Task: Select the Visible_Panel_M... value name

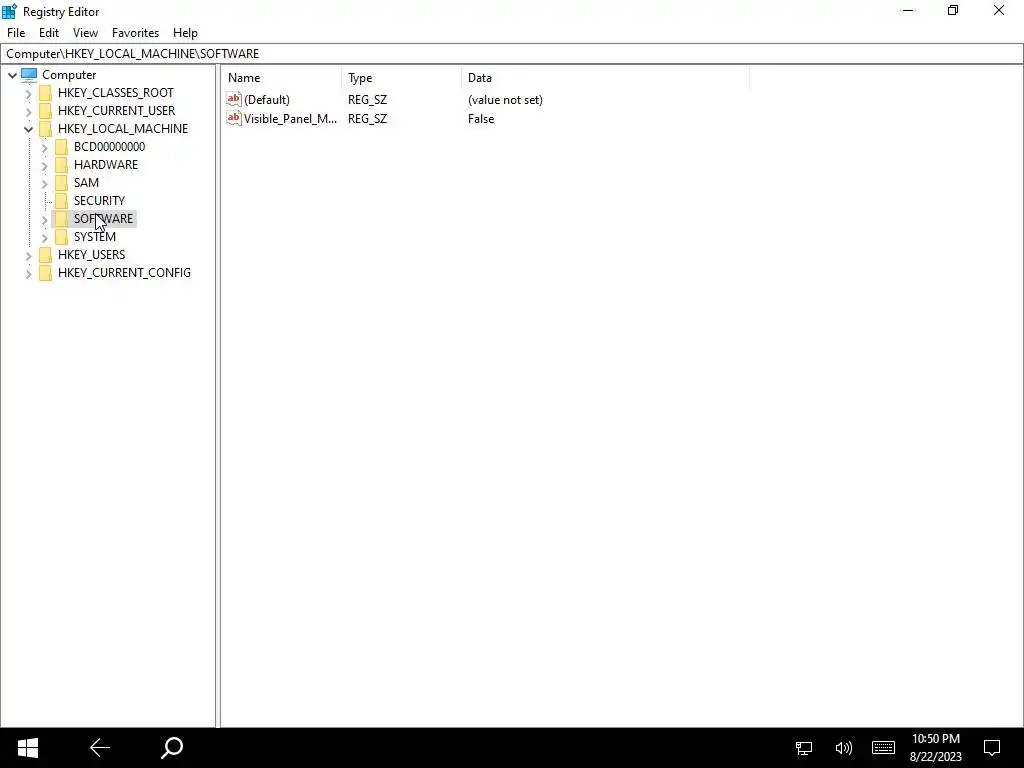Action: coord(291,119)
